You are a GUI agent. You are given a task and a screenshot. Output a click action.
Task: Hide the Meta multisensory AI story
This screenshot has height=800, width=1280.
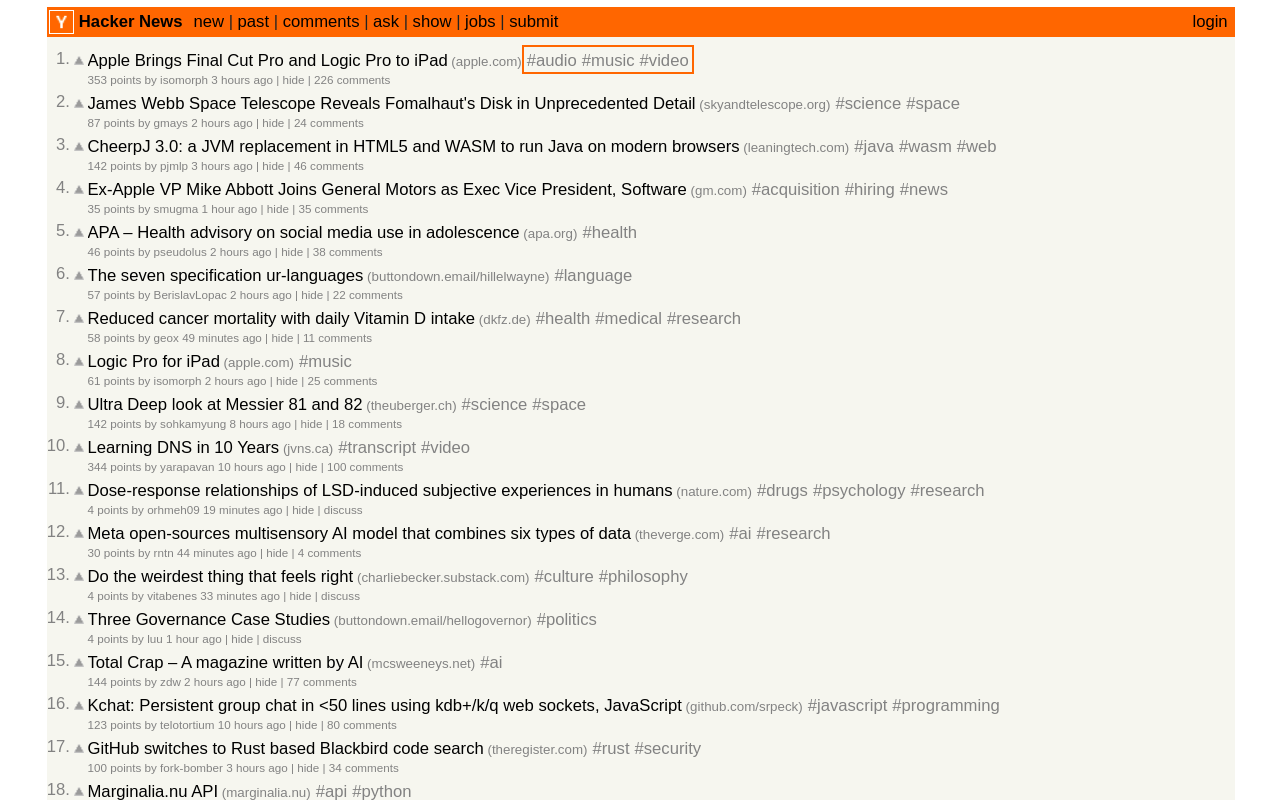[x=277, y=553]
